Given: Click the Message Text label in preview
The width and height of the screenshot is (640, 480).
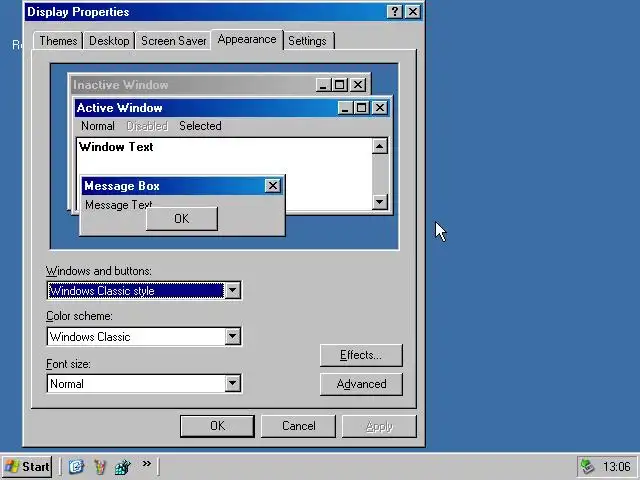Looking at the screenshot, I should (x=118, y=204).
